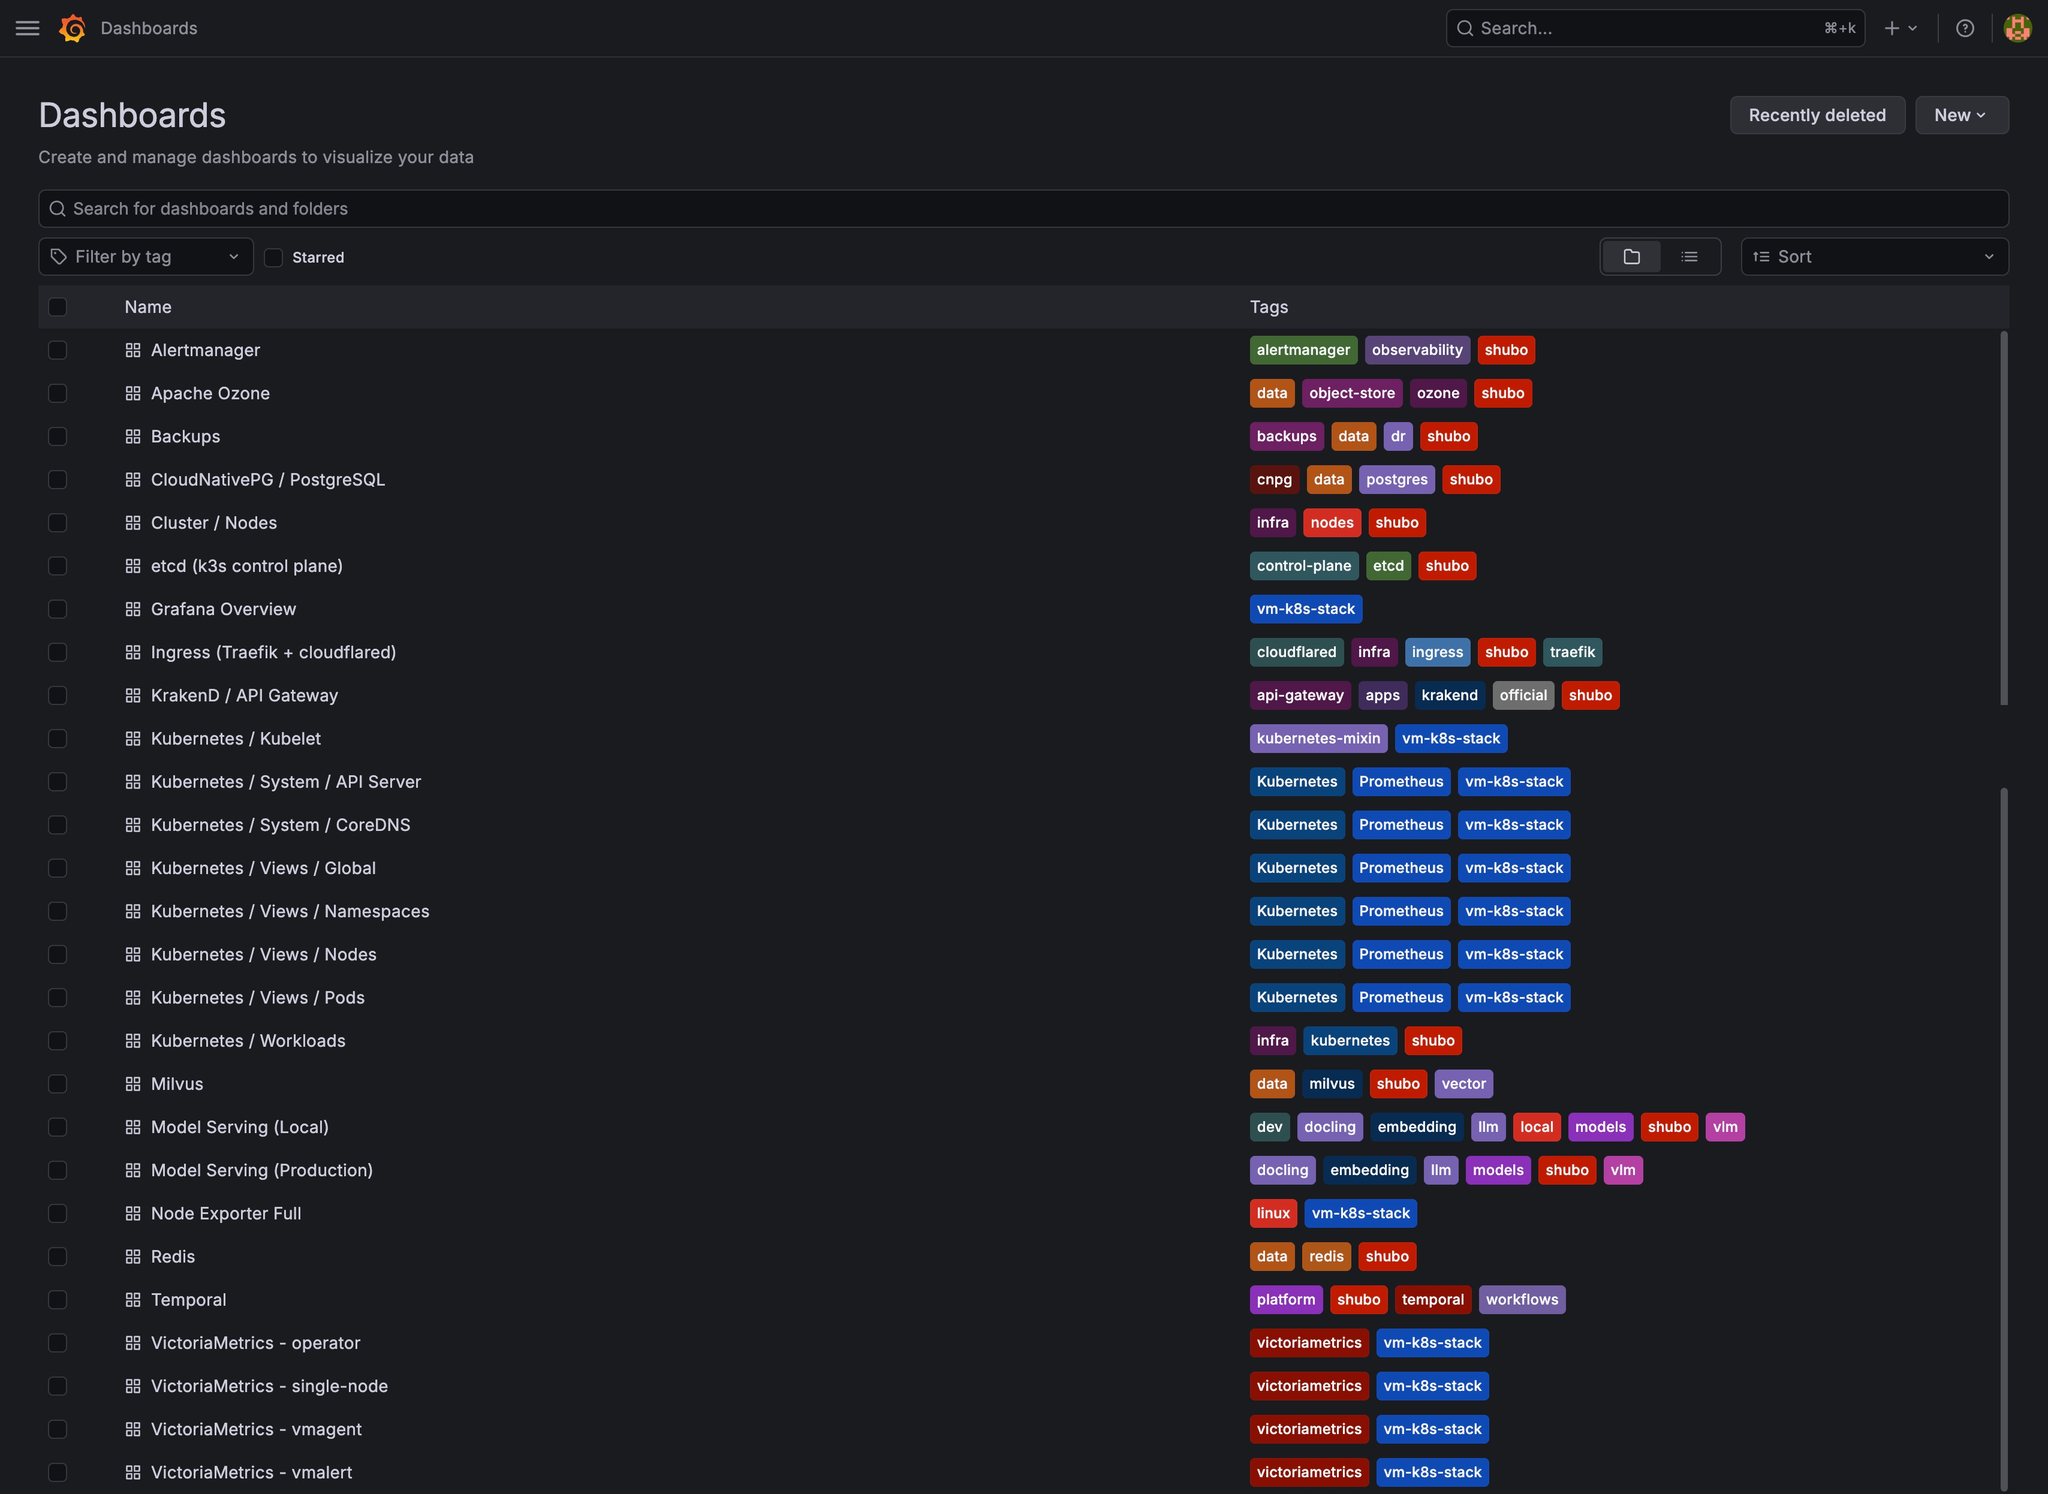Open Recently deleted dashboards

tap(1817, 115)
